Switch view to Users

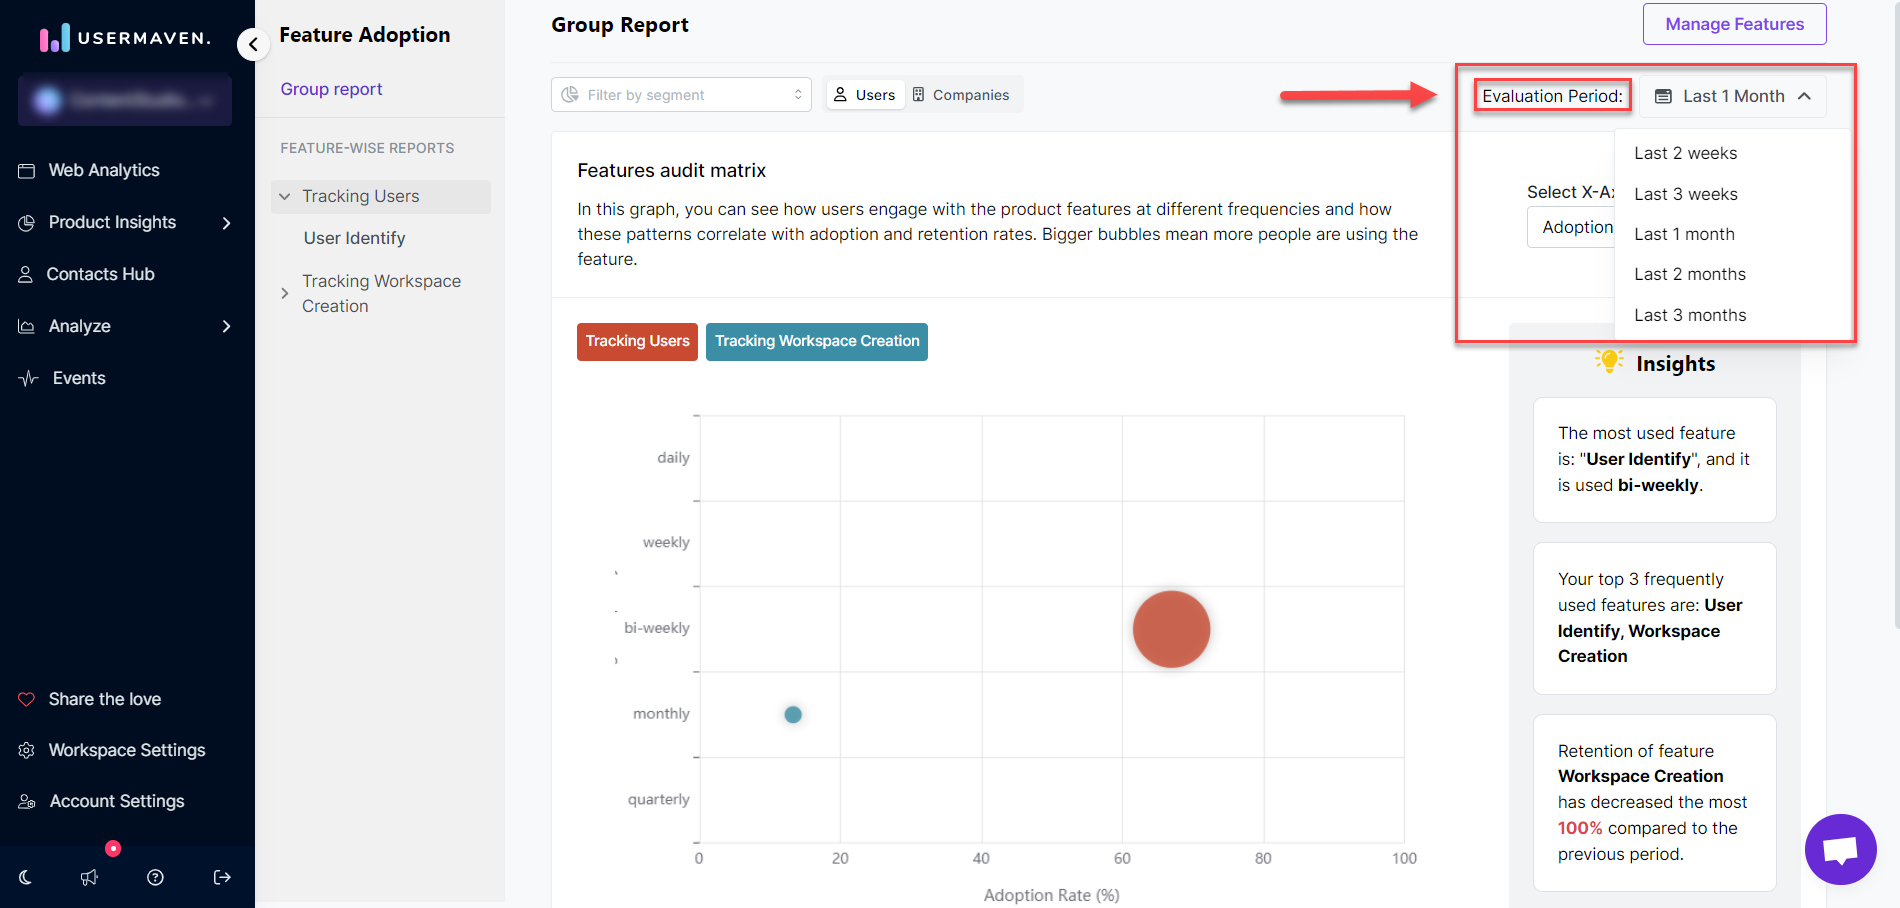point(865,95)
